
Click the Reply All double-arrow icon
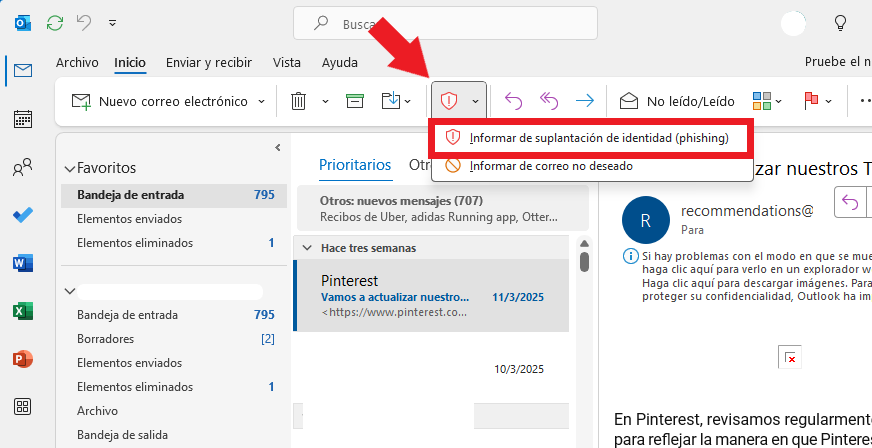pos(548,101)
